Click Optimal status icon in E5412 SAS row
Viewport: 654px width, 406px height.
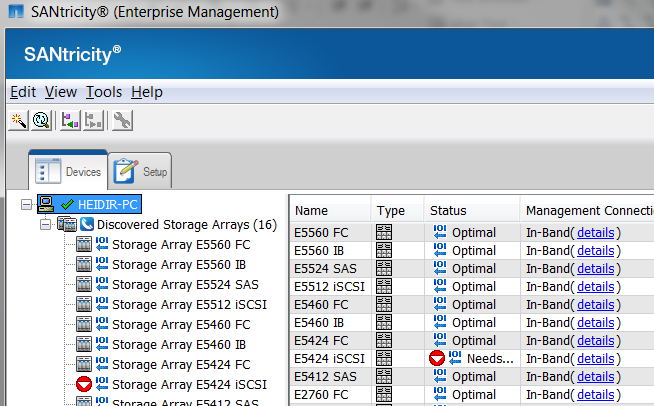(440, 376)
